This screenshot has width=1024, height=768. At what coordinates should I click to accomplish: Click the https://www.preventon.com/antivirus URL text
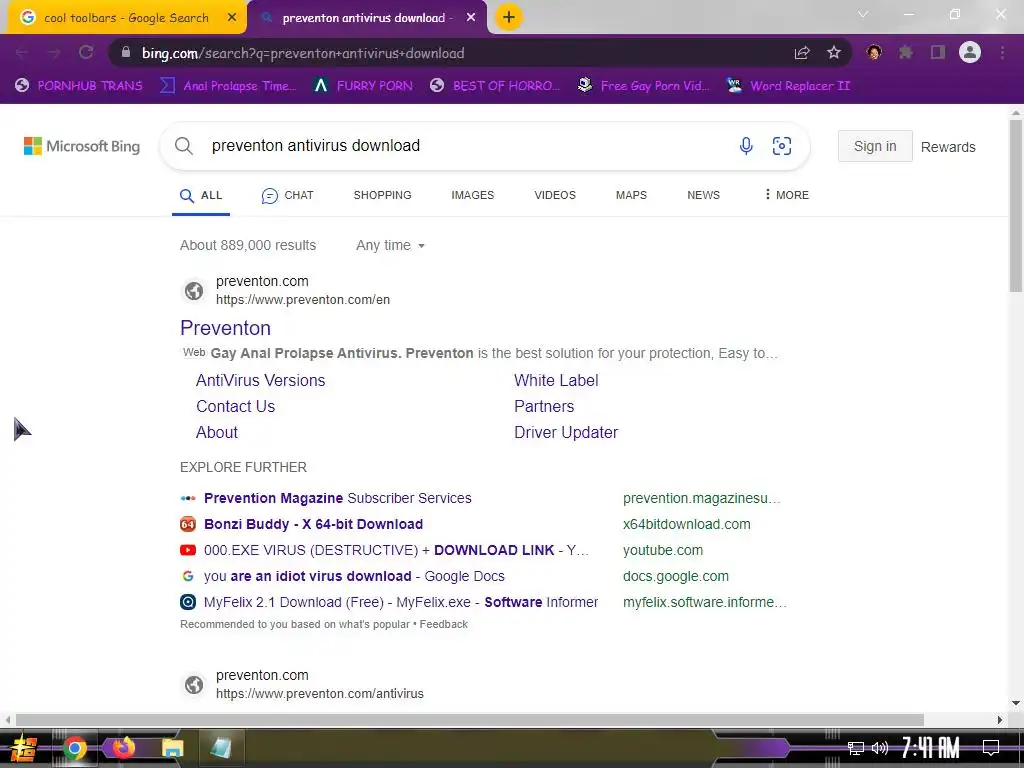(x=320, y=694)
